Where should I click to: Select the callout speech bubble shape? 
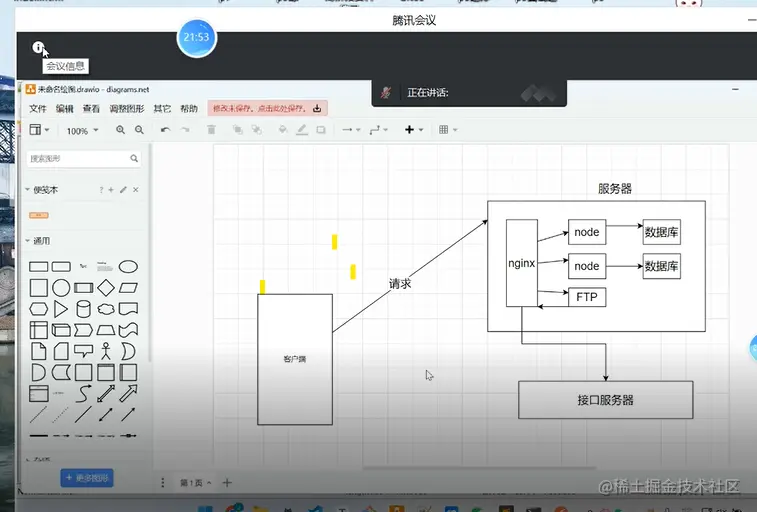(x=84, y=351)
